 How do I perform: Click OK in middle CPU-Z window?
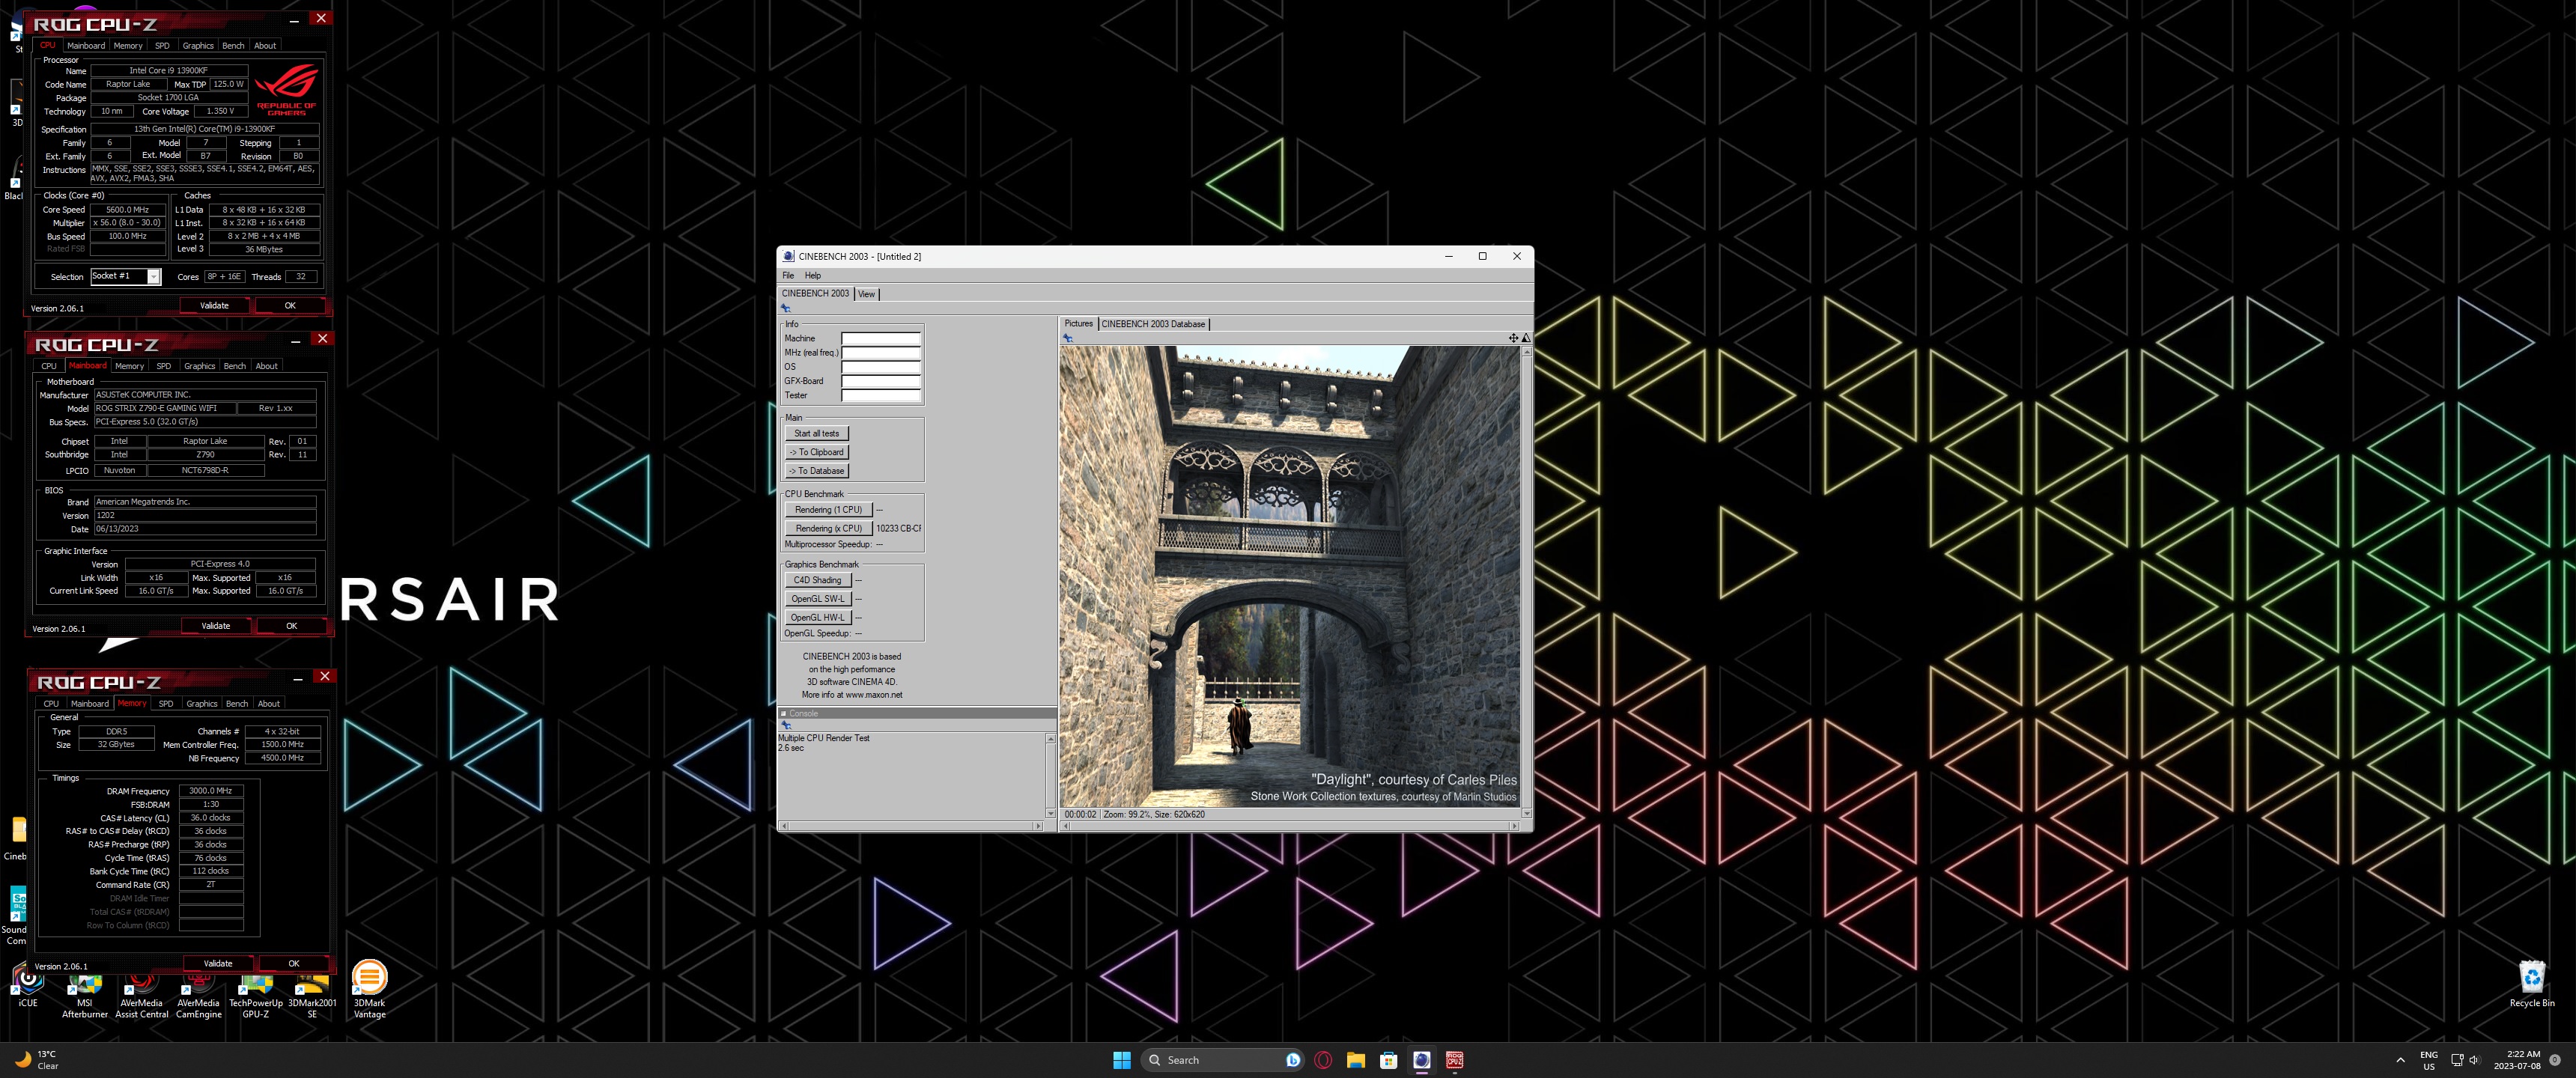pyautogui.click(x=292, y=626)
